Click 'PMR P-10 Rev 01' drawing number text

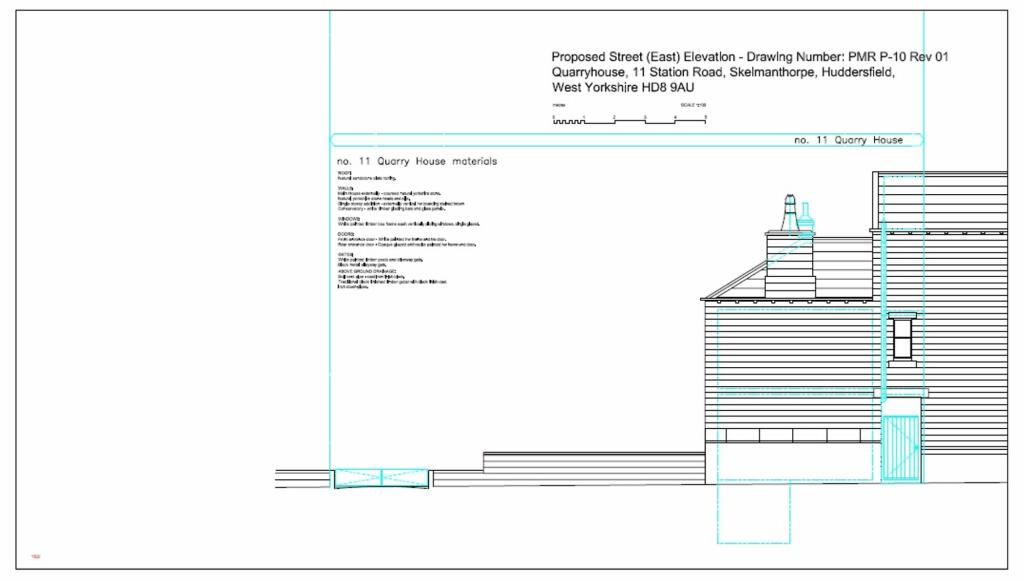point(897,57)
